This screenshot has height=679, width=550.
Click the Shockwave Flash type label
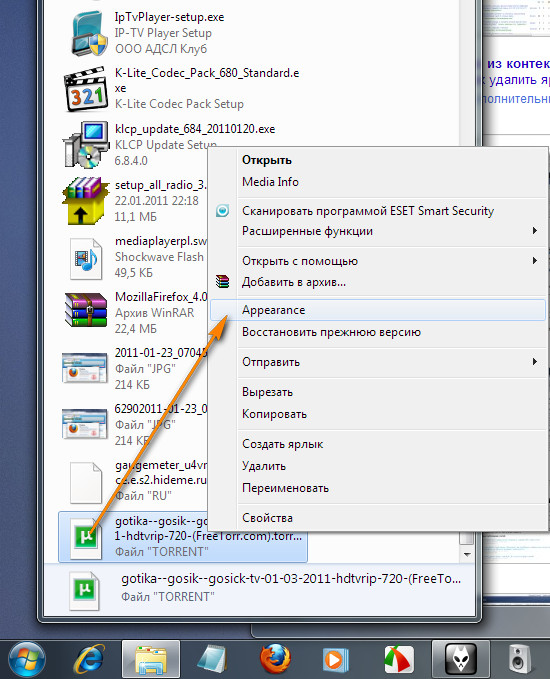pos(159,257)
